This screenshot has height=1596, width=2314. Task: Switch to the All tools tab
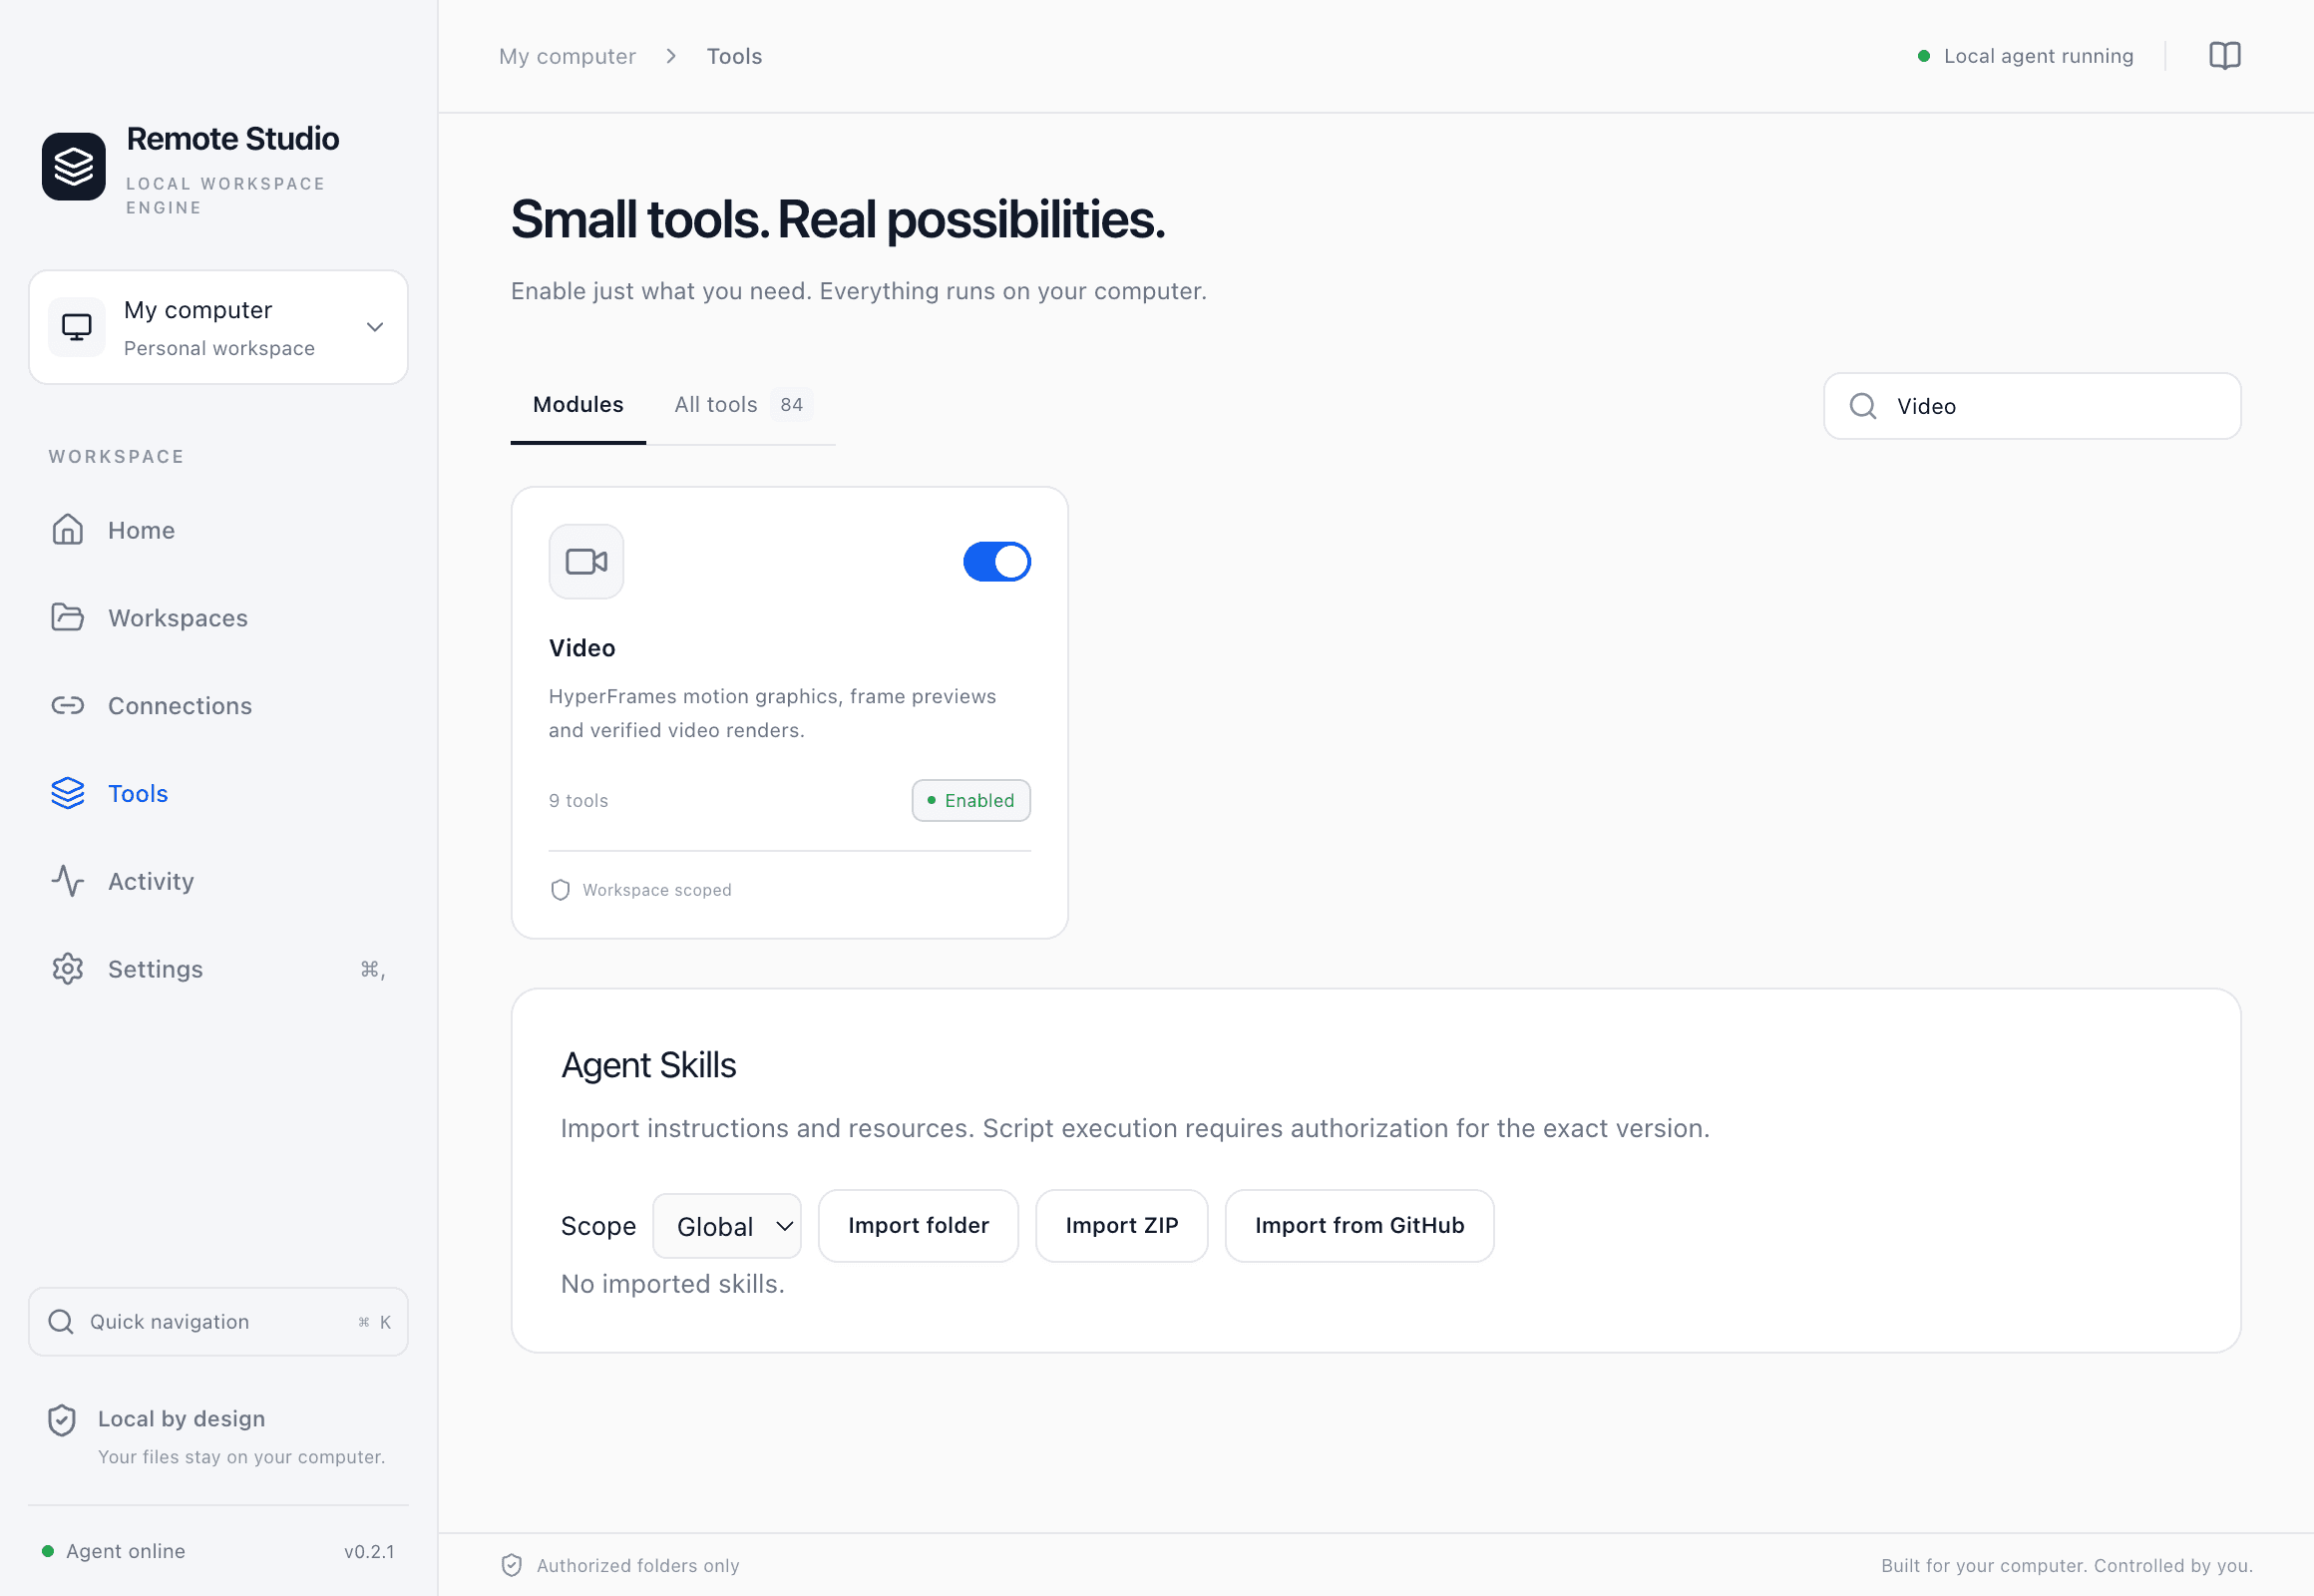[x=742, y=404]
